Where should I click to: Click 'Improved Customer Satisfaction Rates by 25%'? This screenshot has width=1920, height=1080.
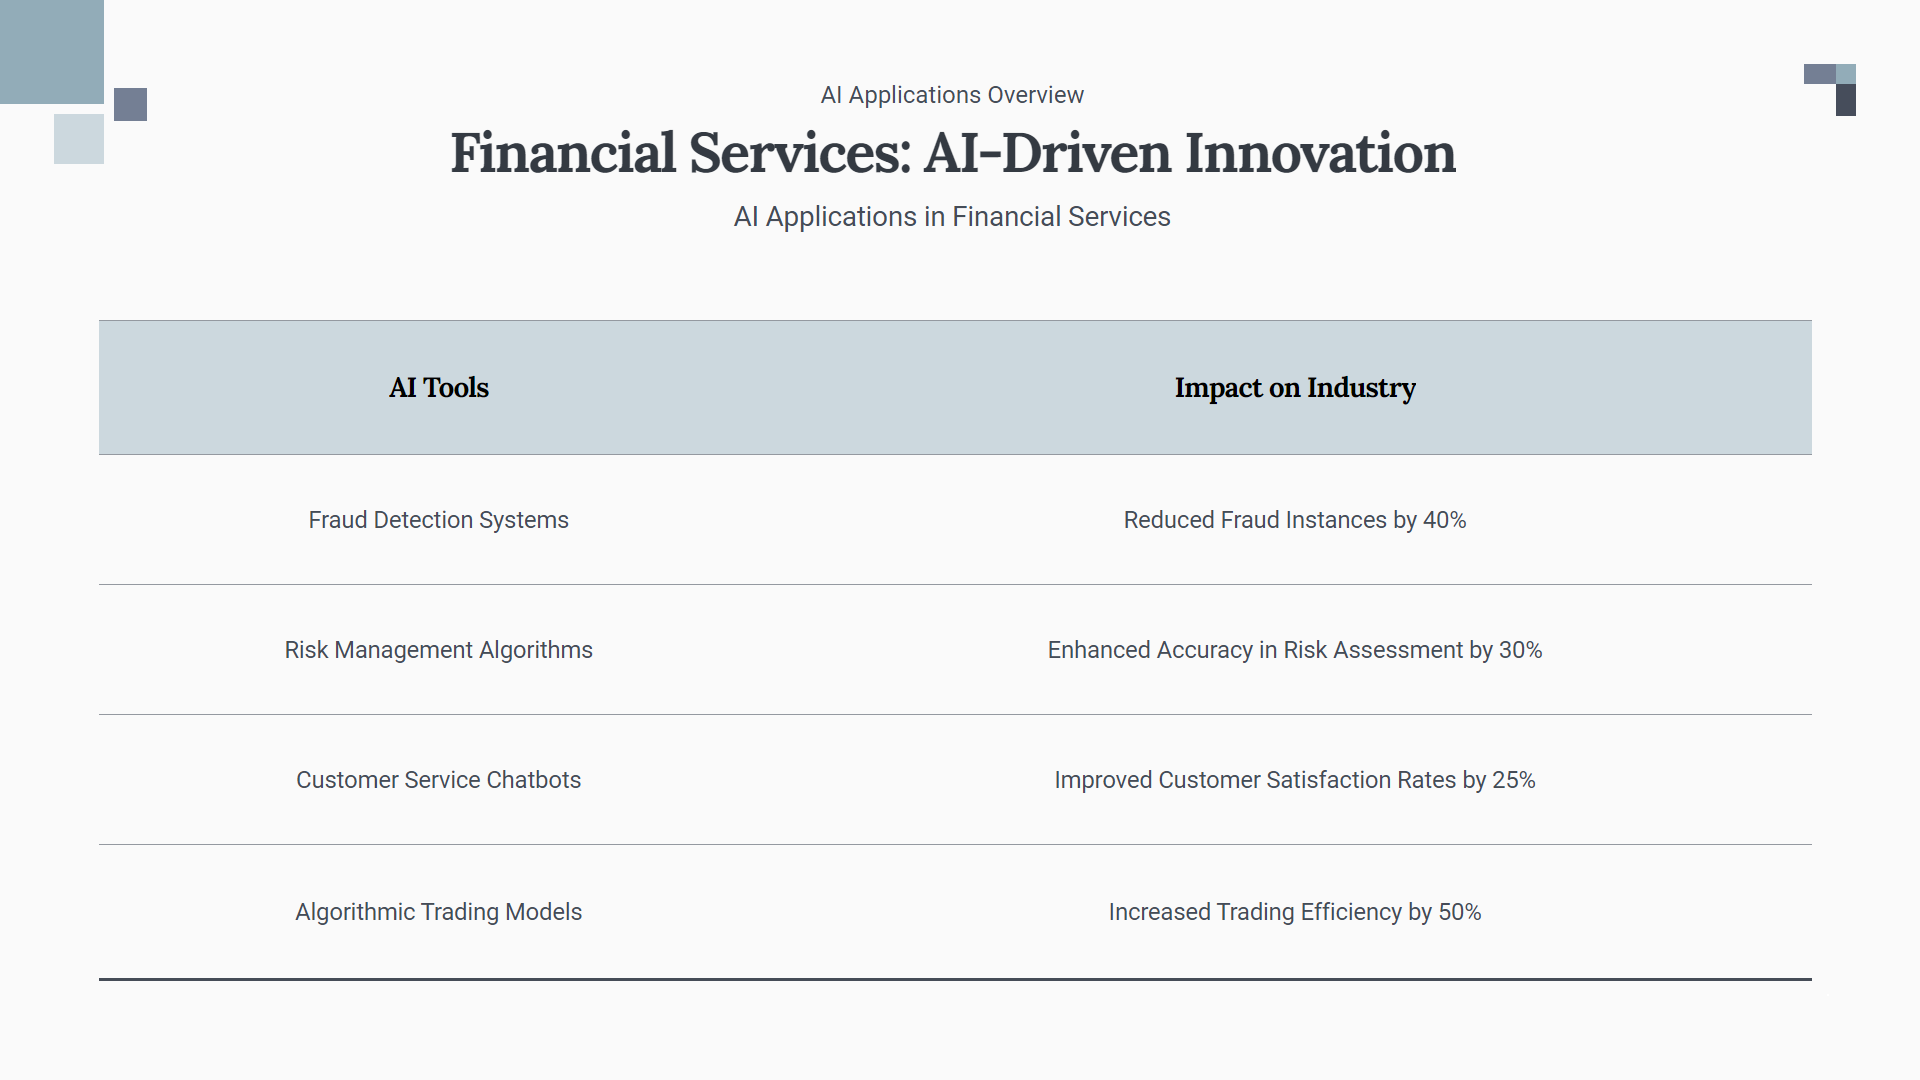(1295, 780)
